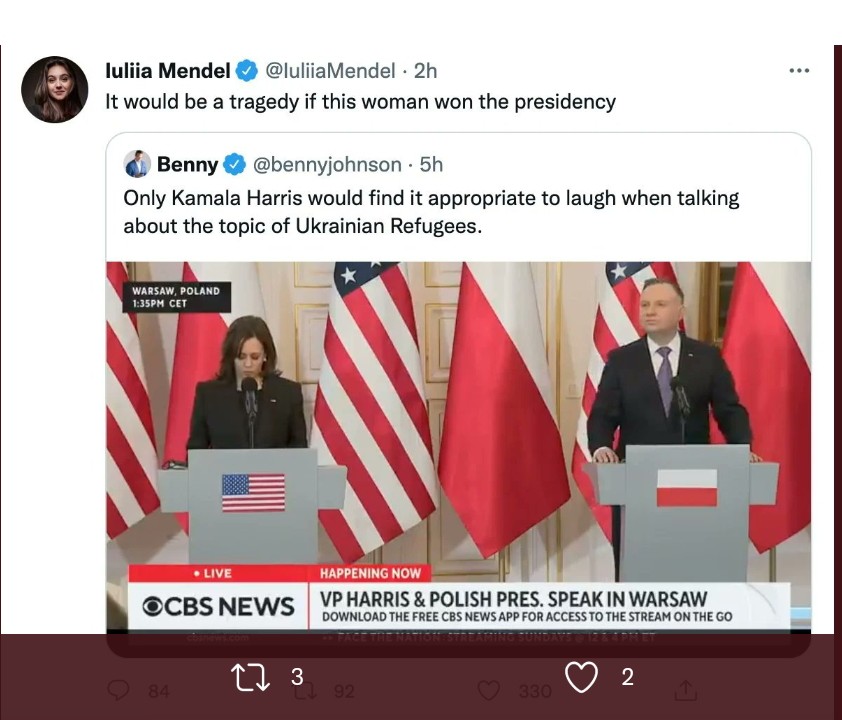Open the Iuliia Mendel display name link
Screen dimensions: 842x720
point(168,70)
